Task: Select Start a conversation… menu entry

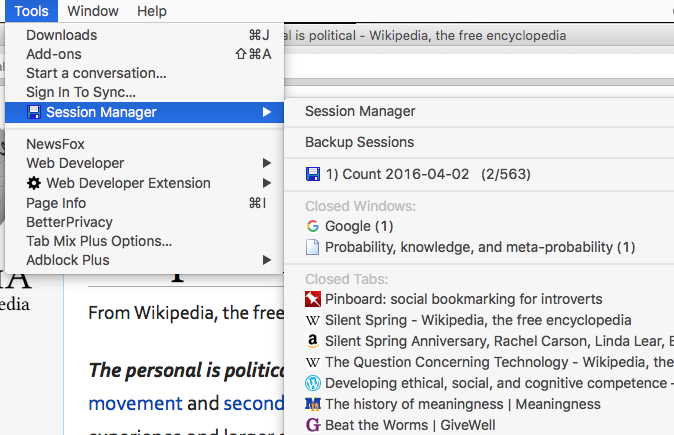Action: tap(144, 73)
